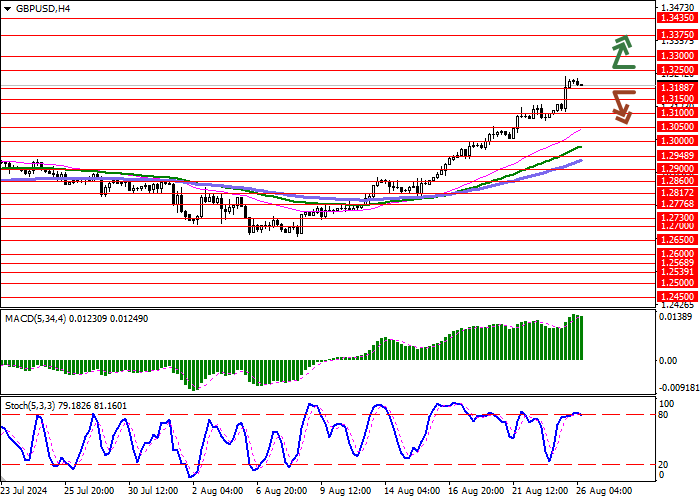The image size is (700, 500).
Task: Choose the 1.29489 level label
Action: point(677,156)
